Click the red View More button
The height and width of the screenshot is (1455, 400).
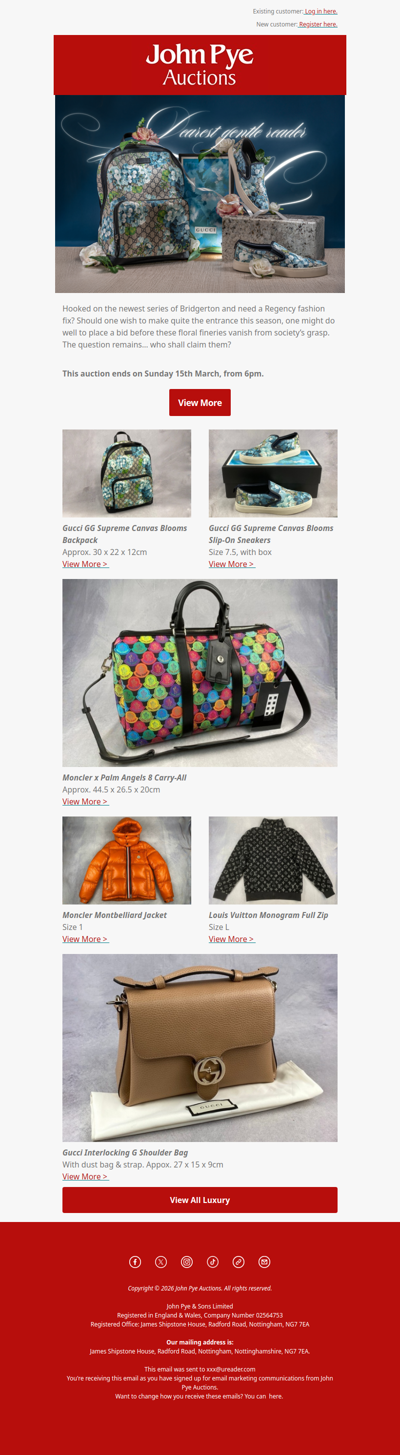coord(200,403)
